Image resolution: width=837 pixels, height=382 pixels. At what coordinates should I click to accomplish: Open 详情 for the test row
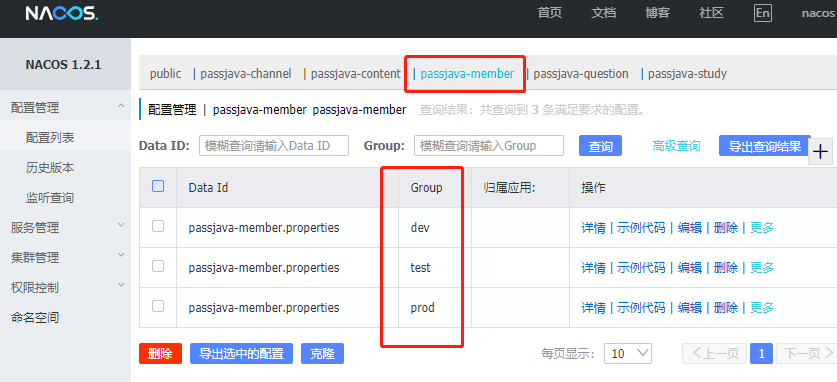tap(593, 267)
